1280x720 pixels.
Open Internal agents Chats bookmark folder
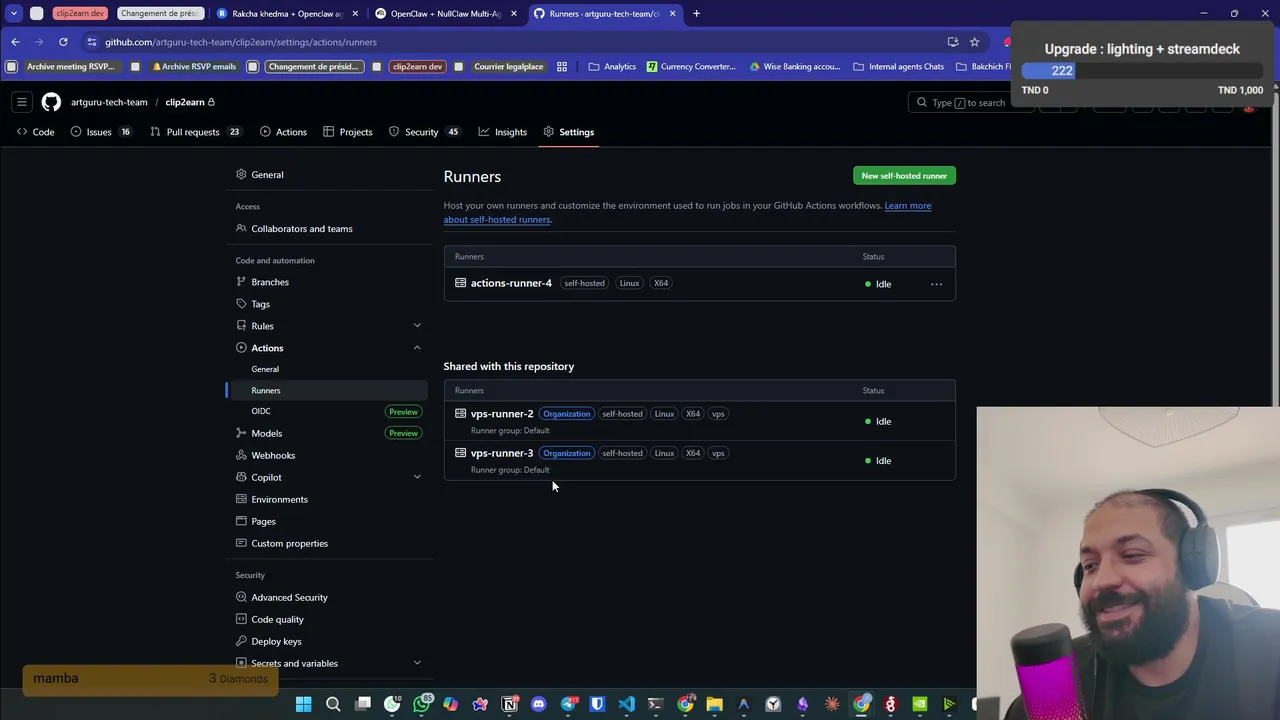click(x=899, y=67)
